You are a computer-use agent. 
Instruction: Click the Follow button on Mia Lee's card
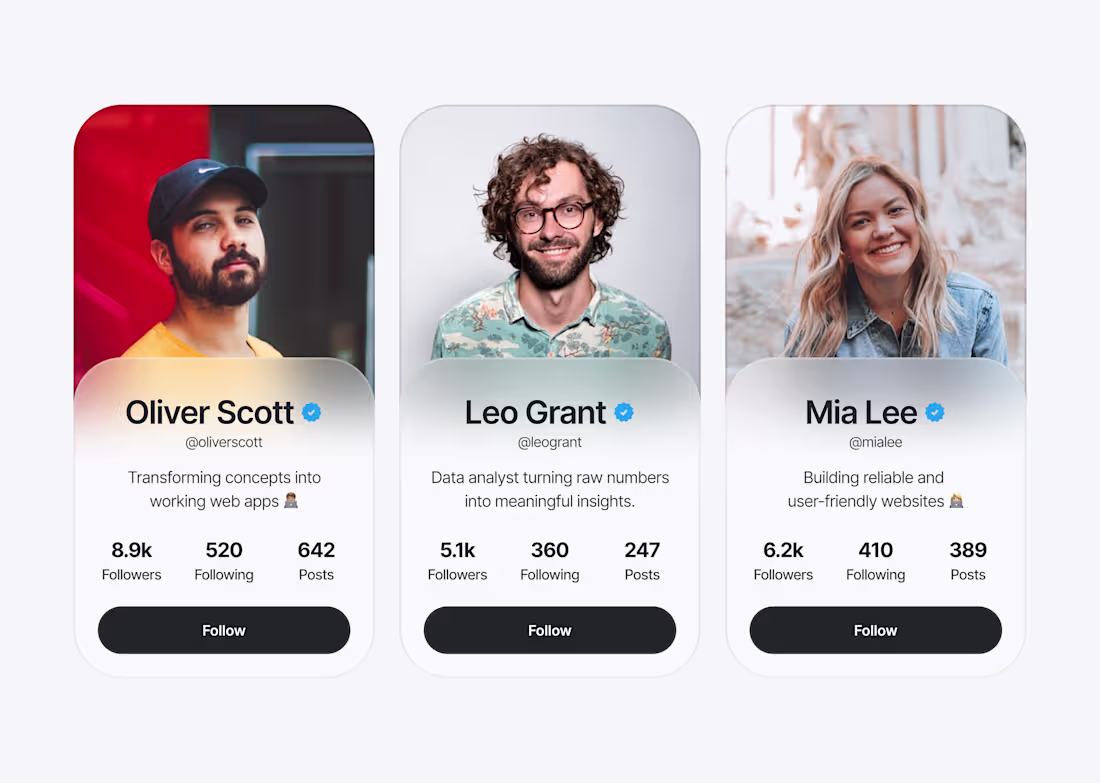point(875,630)
